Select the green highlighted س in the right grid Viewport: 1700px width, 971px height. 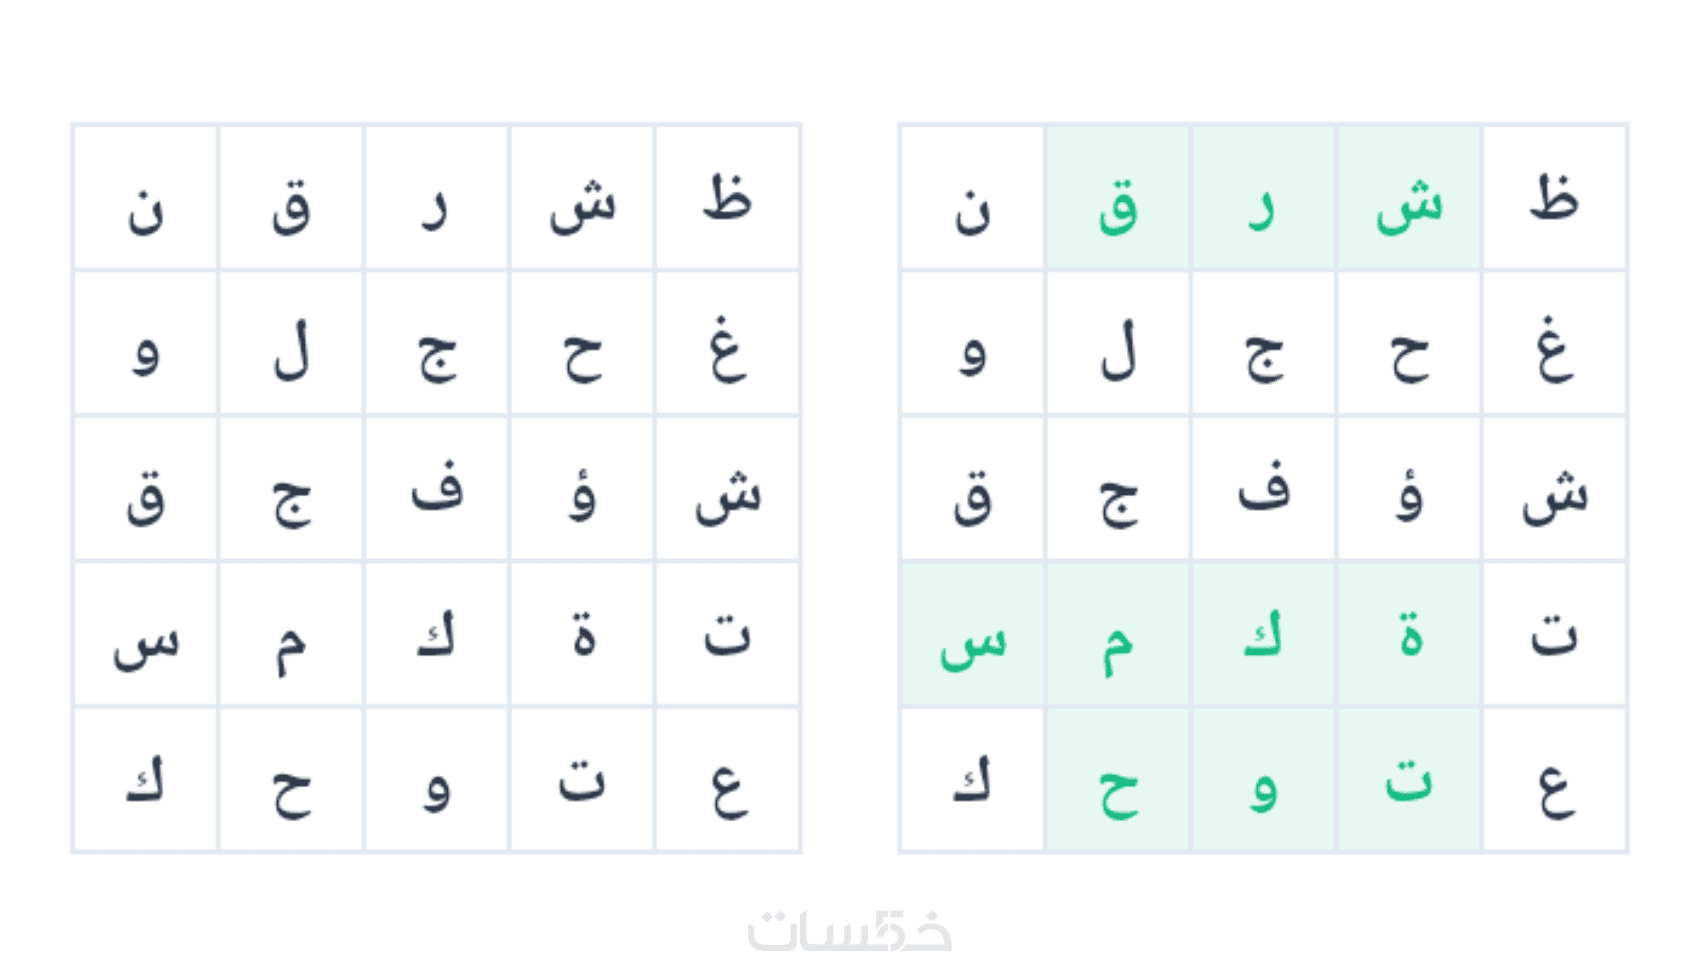[972, 634]
